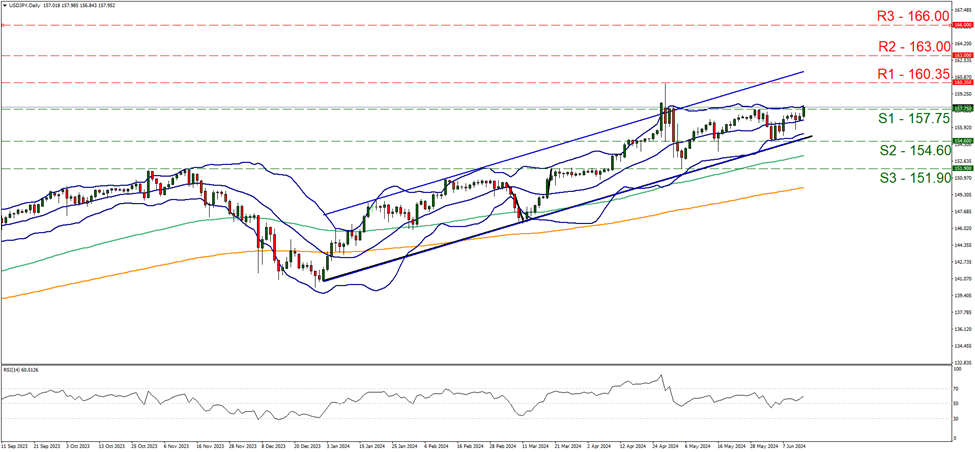975x452 pixels.
Task: Click the red 163.000 price tag on axis
Action: (960, 56)
